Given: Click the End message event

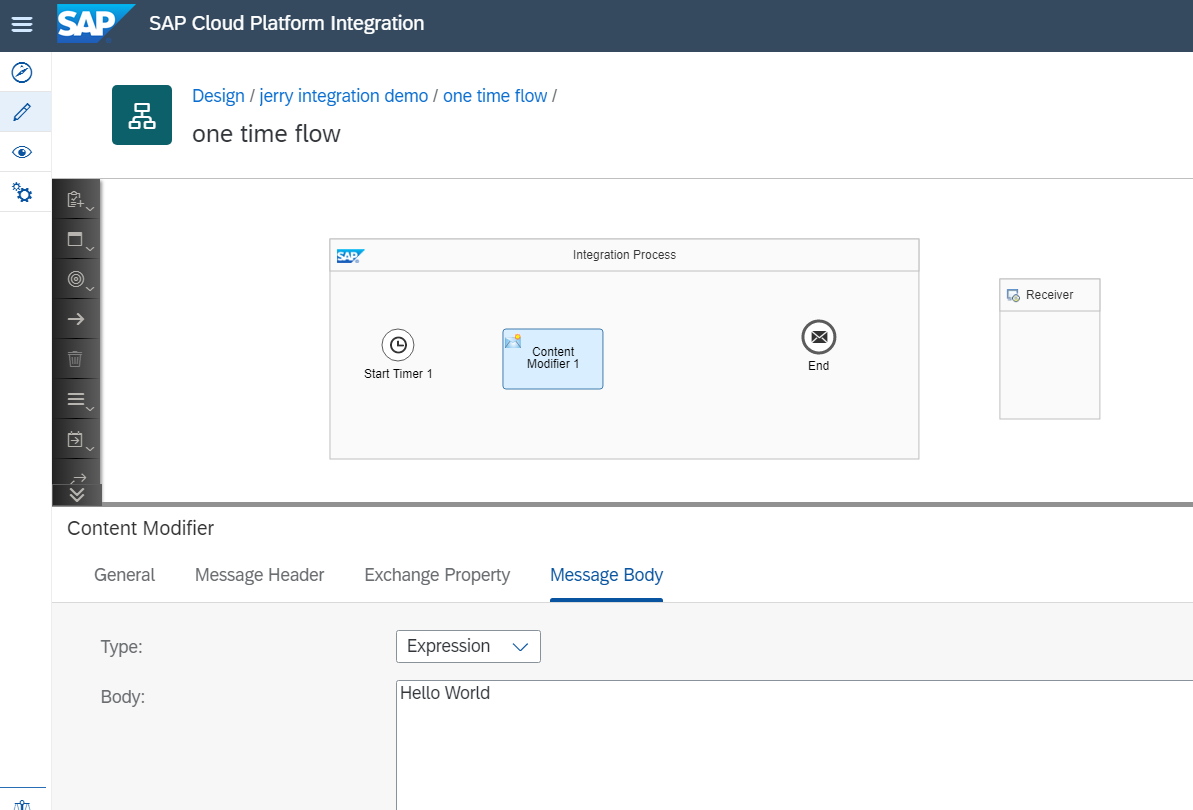Looking at the screenshot, I should 818,337.
